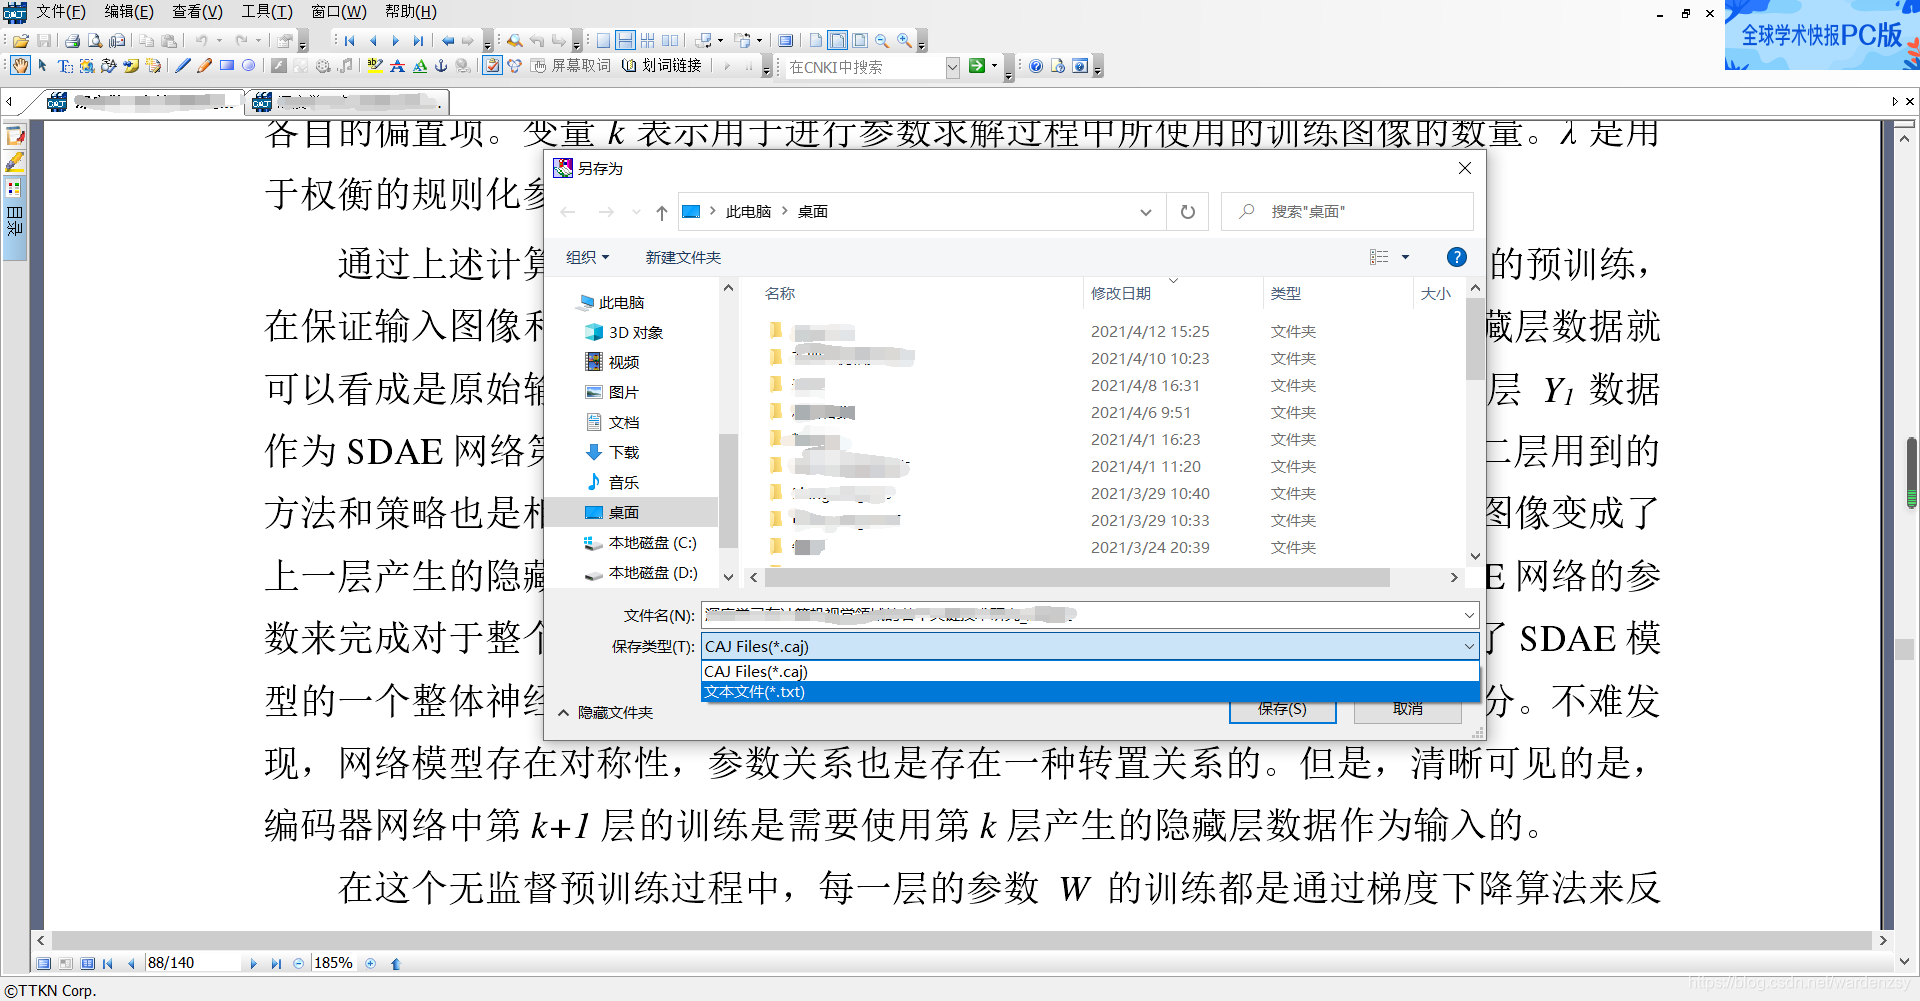
Task: Click the 取消 cancel button
Action: [1408, 708]
